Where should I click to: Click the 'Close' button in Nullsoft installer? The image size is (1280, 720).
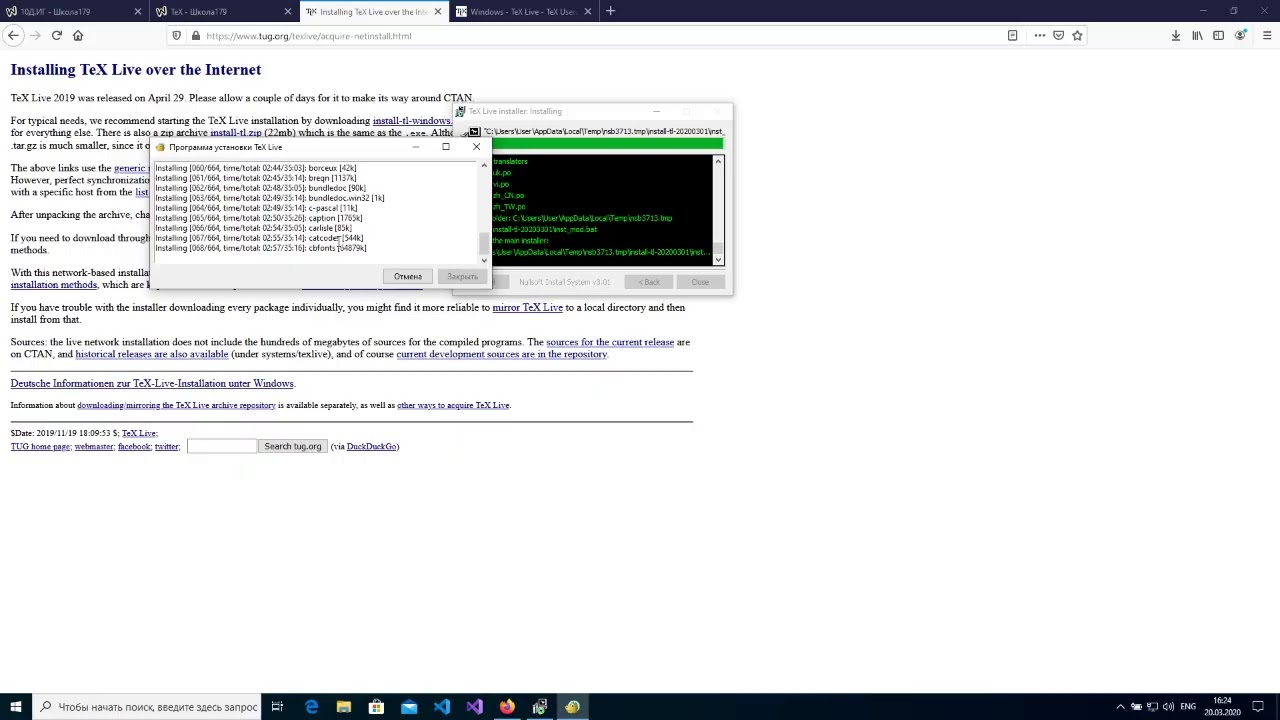[700, 282]
